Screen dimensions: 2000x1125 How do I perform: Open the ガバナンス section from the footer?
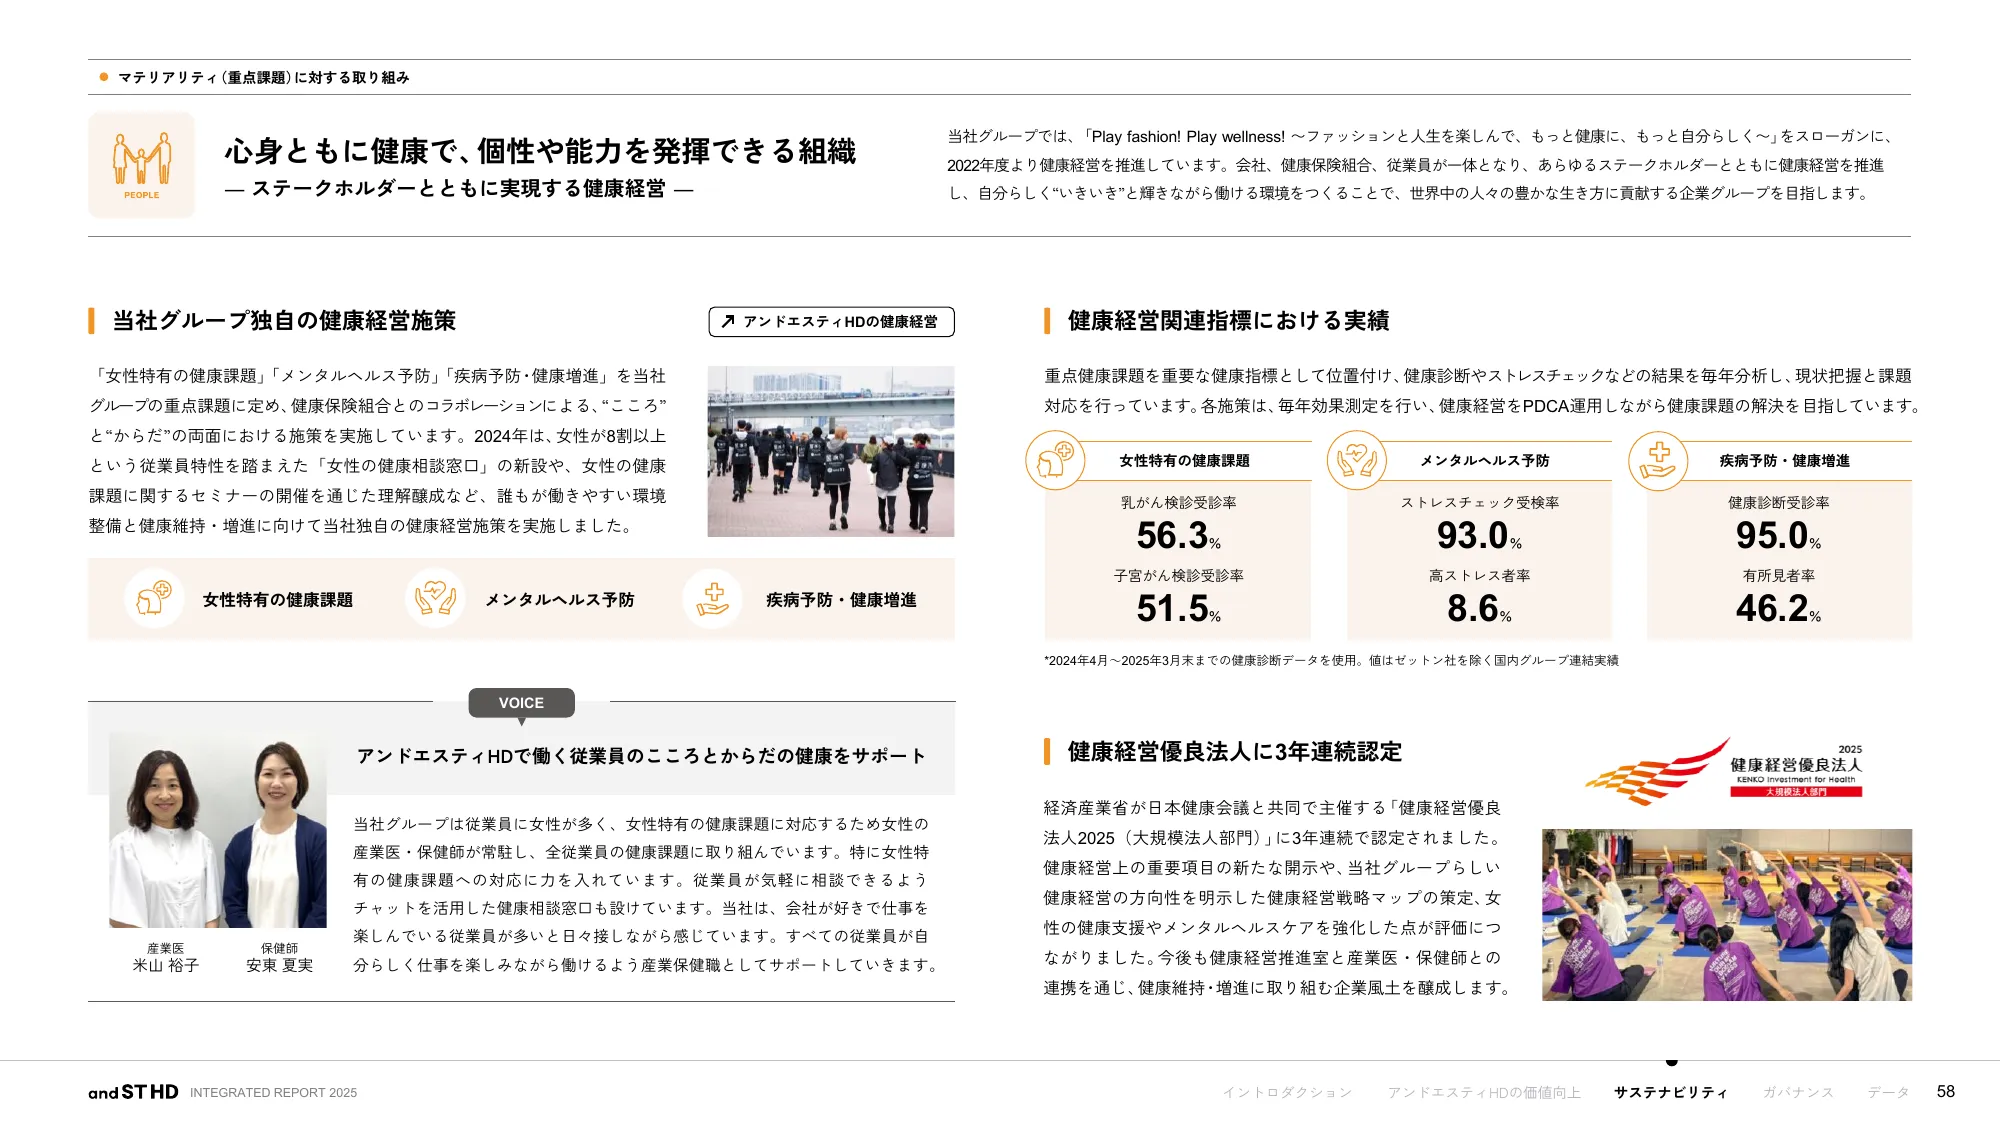(x=1797, y=1092)
